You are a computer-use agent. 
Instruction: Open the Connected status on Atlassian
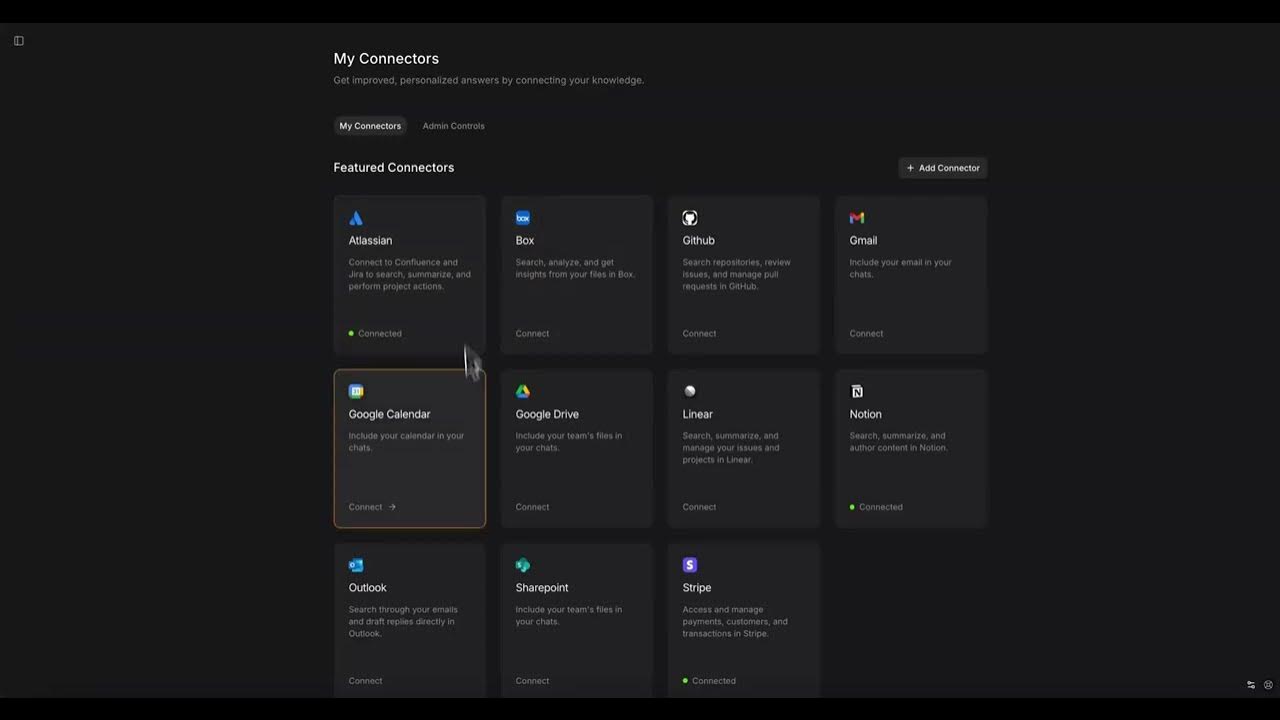point(379,334)
